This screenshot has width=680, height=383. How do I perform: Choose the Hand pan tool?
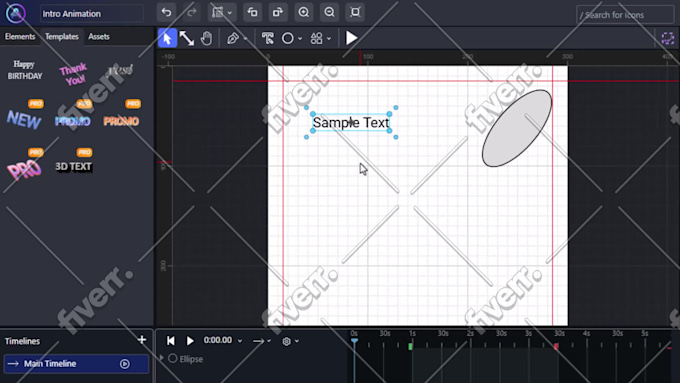pyautogui.click(x=206, y=38)
